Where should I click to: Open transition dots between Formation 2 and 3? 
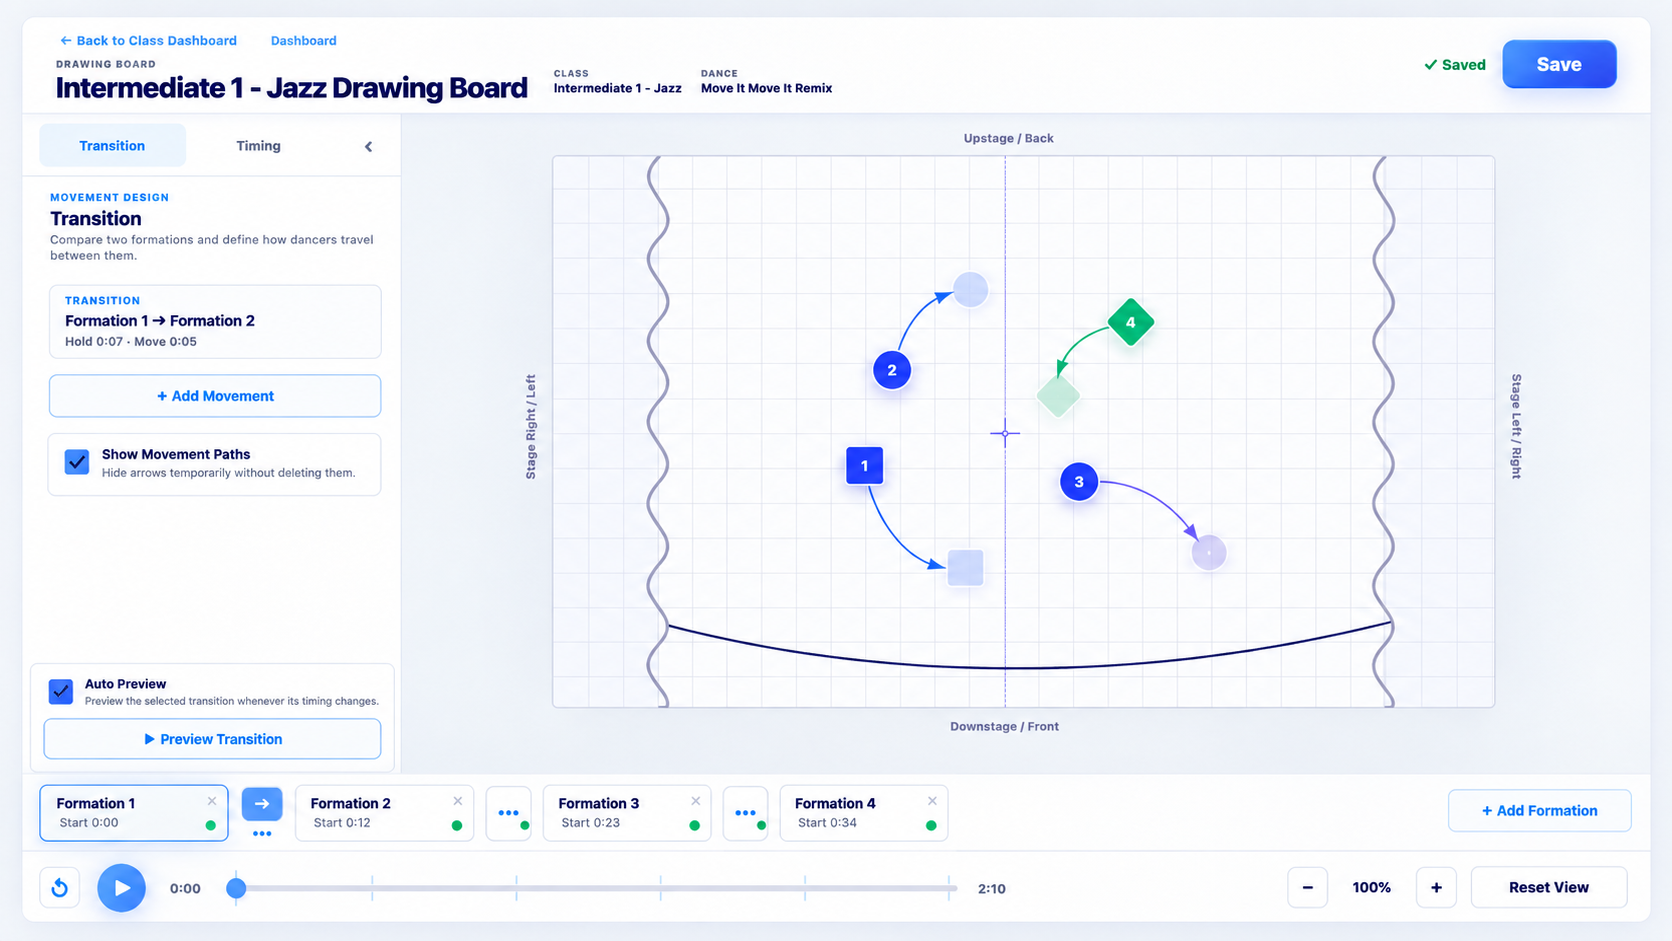tap(509, 813)
